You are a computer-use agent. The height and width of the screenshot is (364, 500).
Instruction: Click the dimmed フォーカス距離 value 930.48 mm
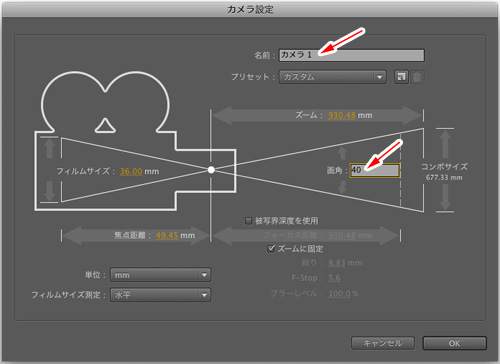[350, 235]
